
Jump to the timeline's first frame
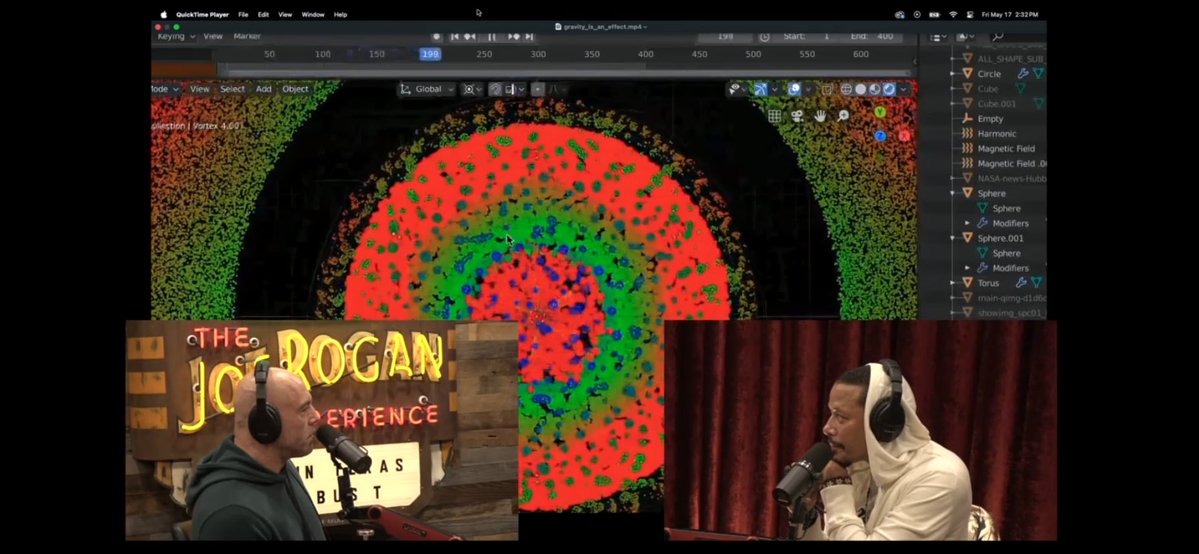coord(455,37)
